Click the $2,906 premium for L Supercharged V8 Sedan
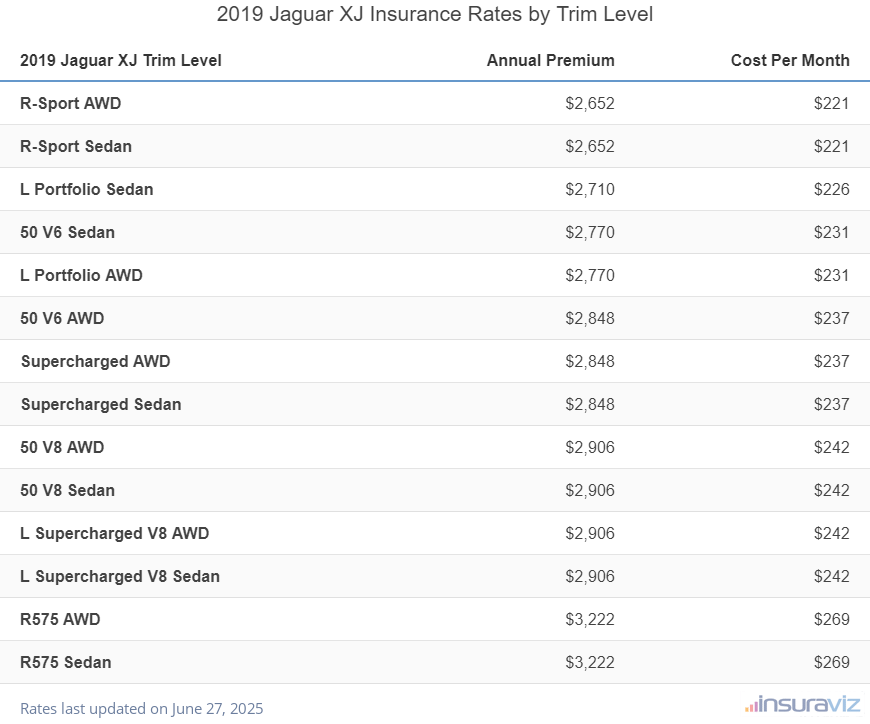This screenshot has width=870, height=724. pyautogui.click(x=590, y=576)
